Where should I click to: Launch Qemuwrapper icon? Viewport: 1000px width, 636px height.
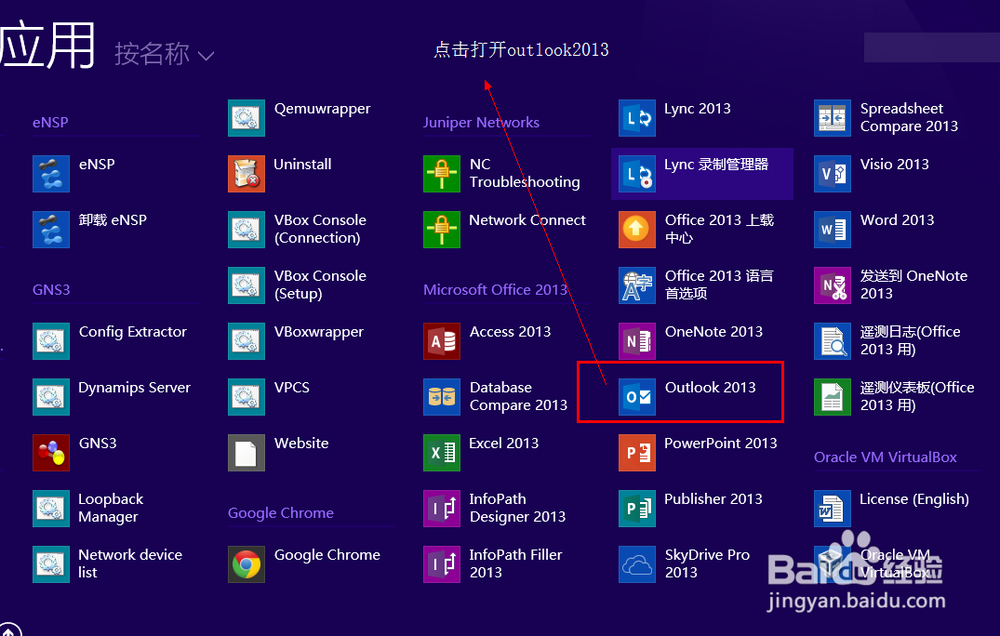[246, 118]
